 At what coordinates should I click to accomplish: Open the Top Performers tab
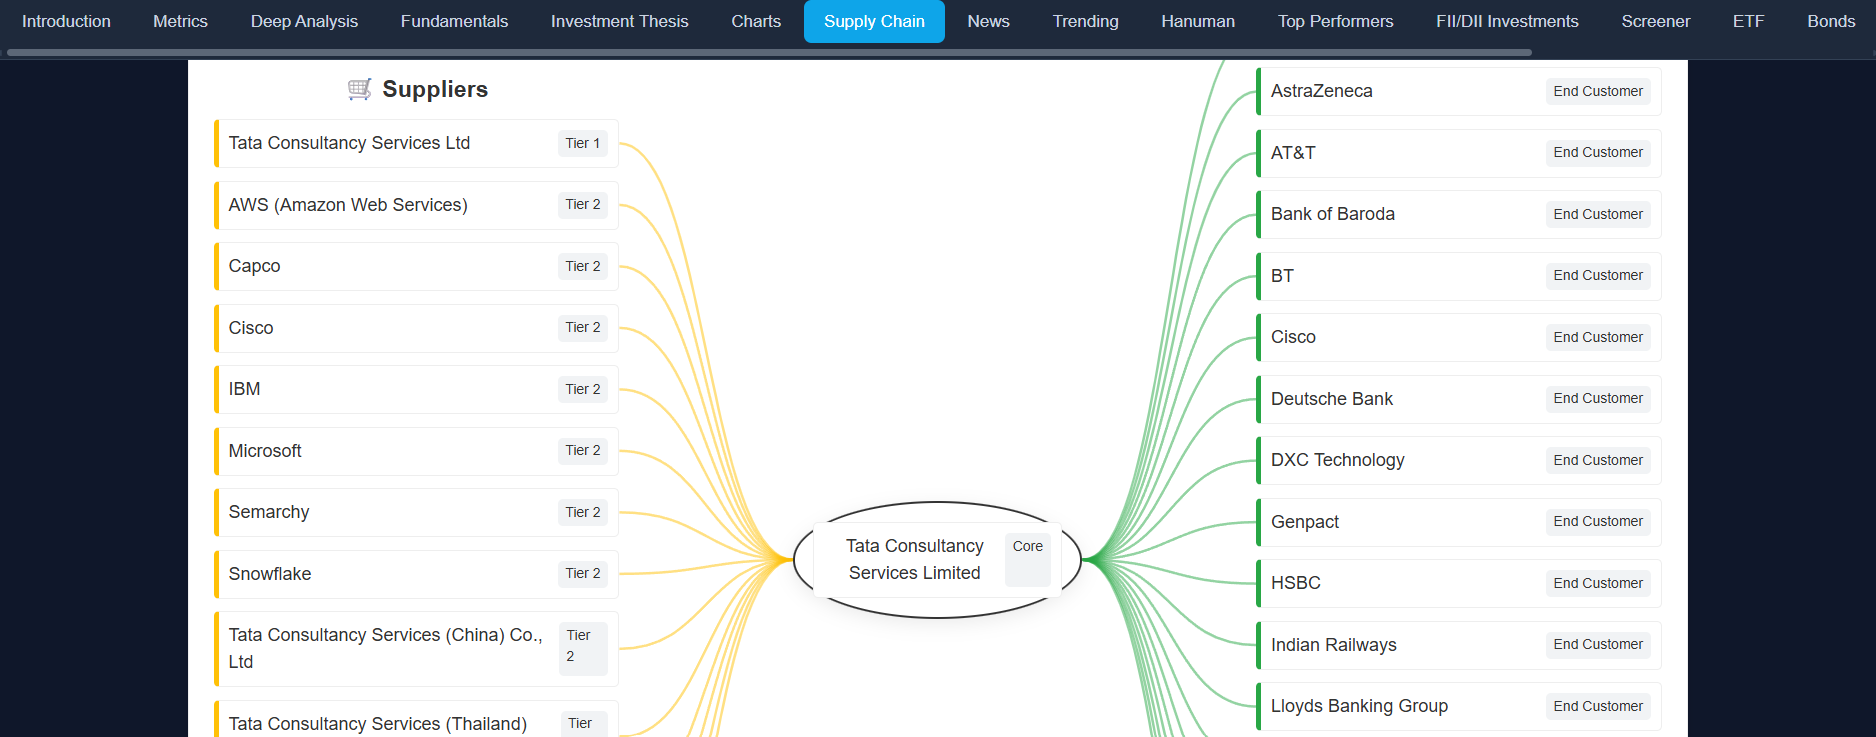point(1335,21)
